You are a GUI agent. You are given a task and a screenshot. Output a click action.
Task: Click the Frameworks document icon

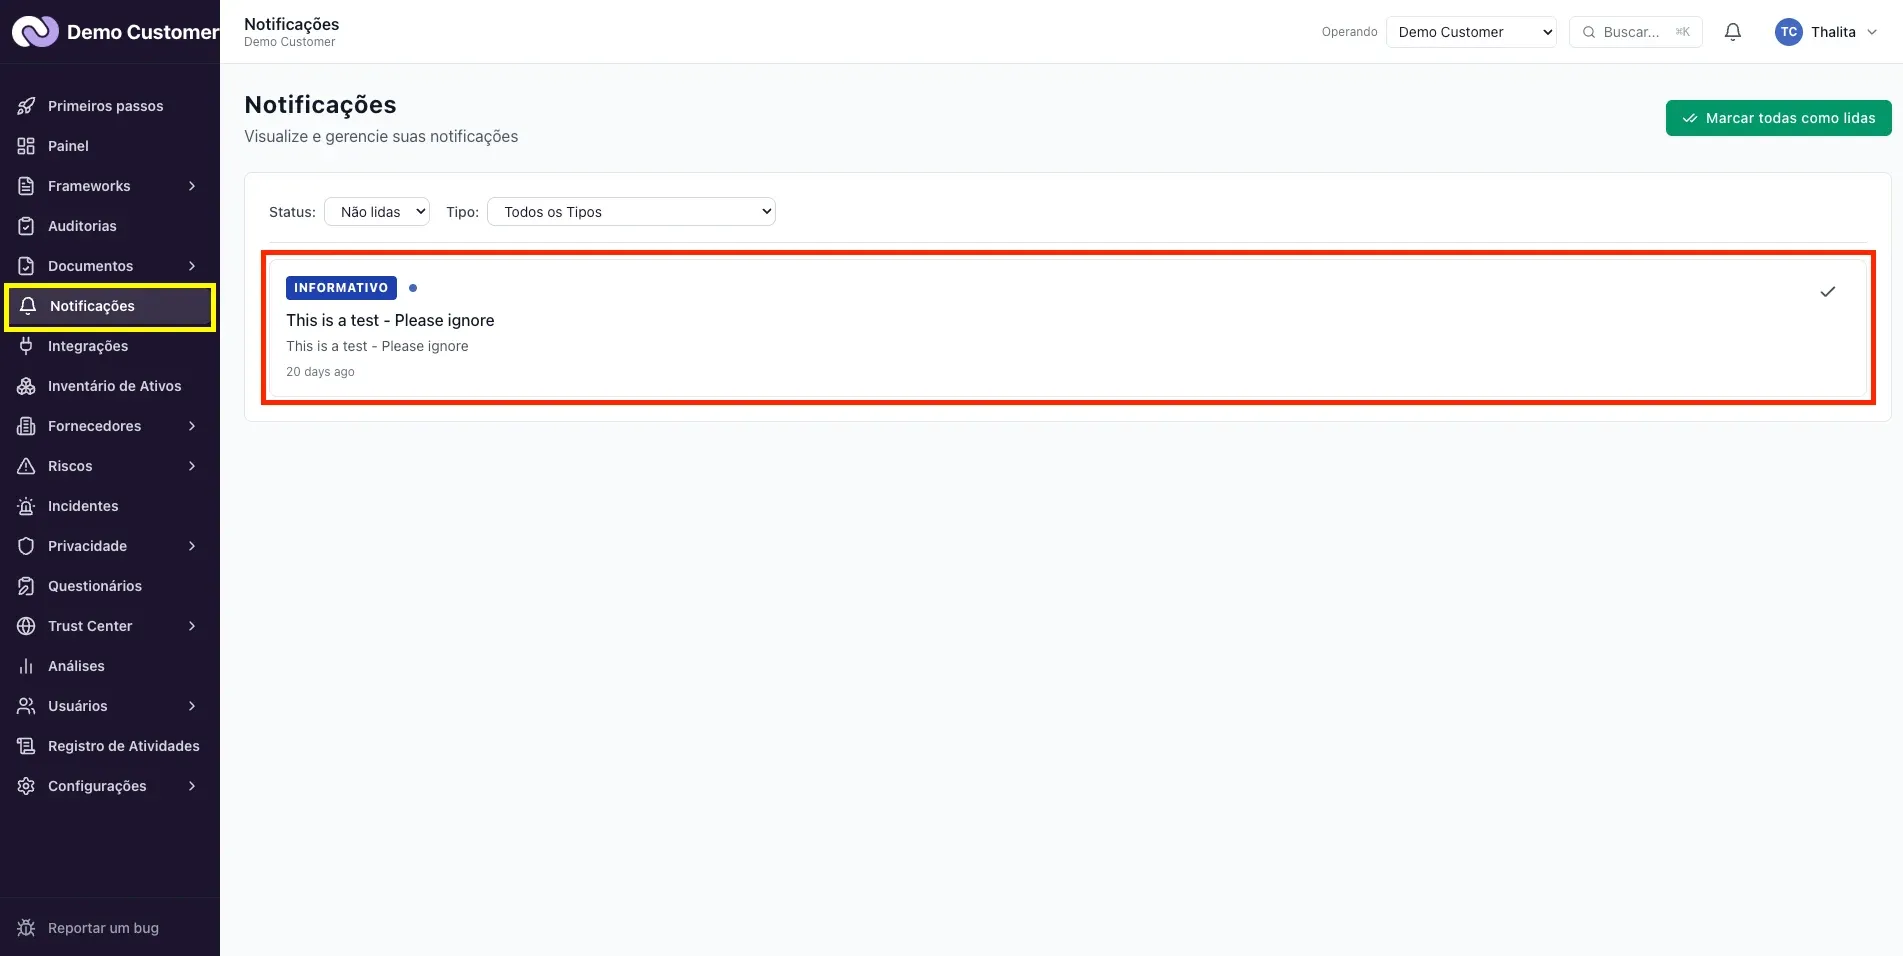click(26, 186)
